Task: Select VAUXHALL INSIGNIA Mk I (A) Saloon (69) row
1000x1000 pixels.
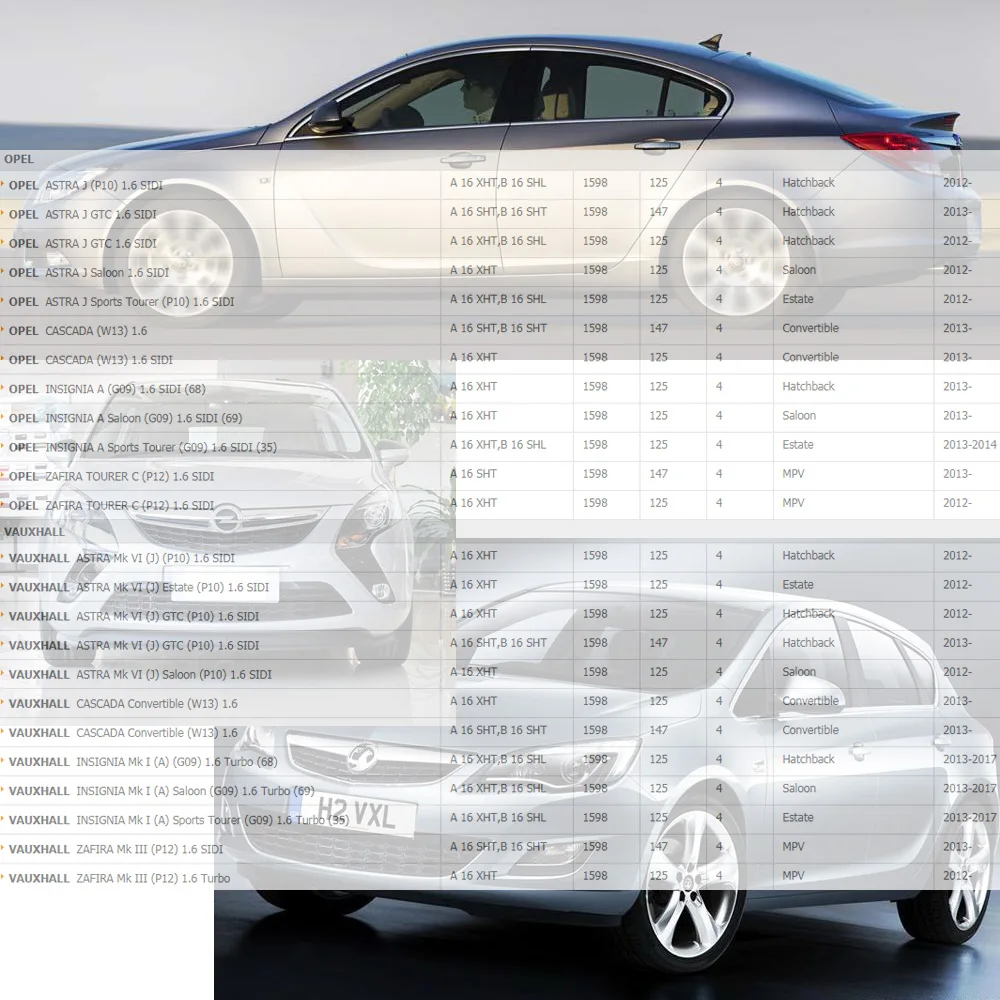Action: pyautogui.click(x=161, y=791)
